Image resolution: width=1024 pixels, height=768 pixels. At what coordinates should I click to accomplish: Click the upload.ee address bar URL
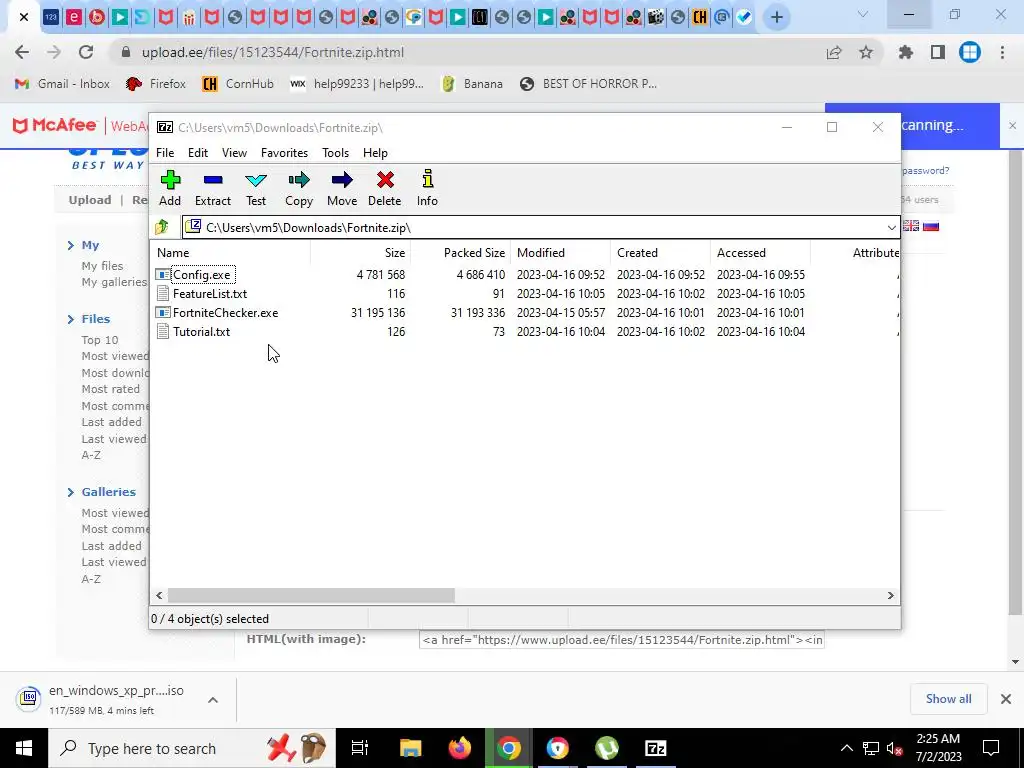point(273,52)
